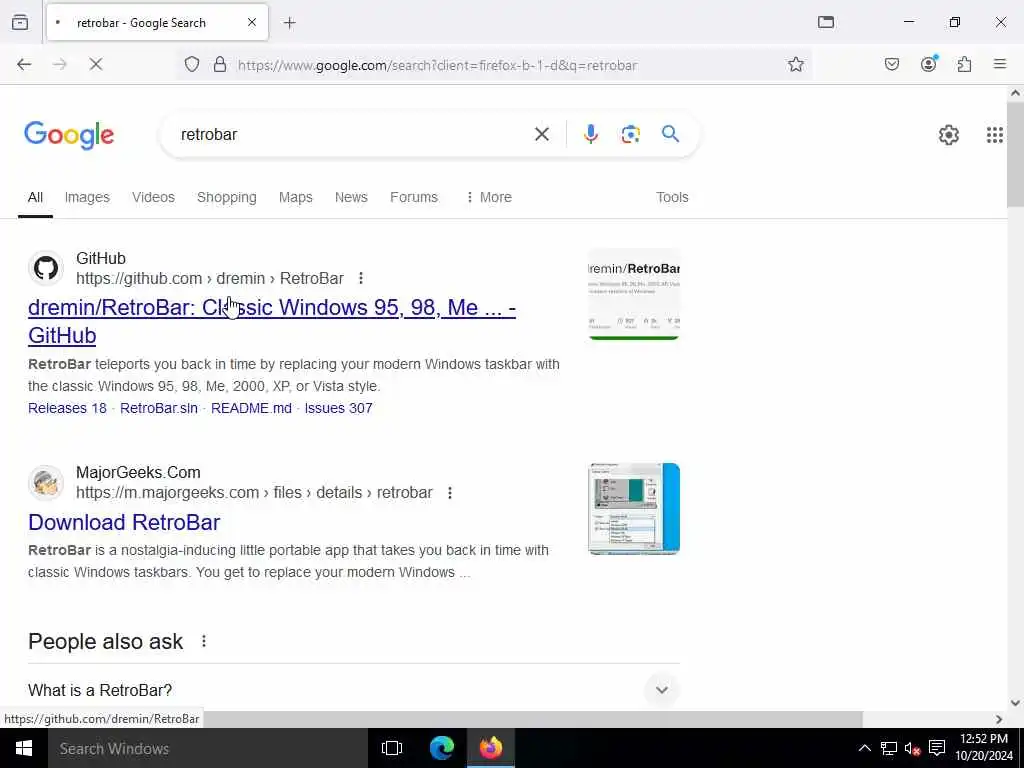The height and width of the screenshot is (768, 1024).
Task: Focus the browser address bar
Action: (496, 65)
